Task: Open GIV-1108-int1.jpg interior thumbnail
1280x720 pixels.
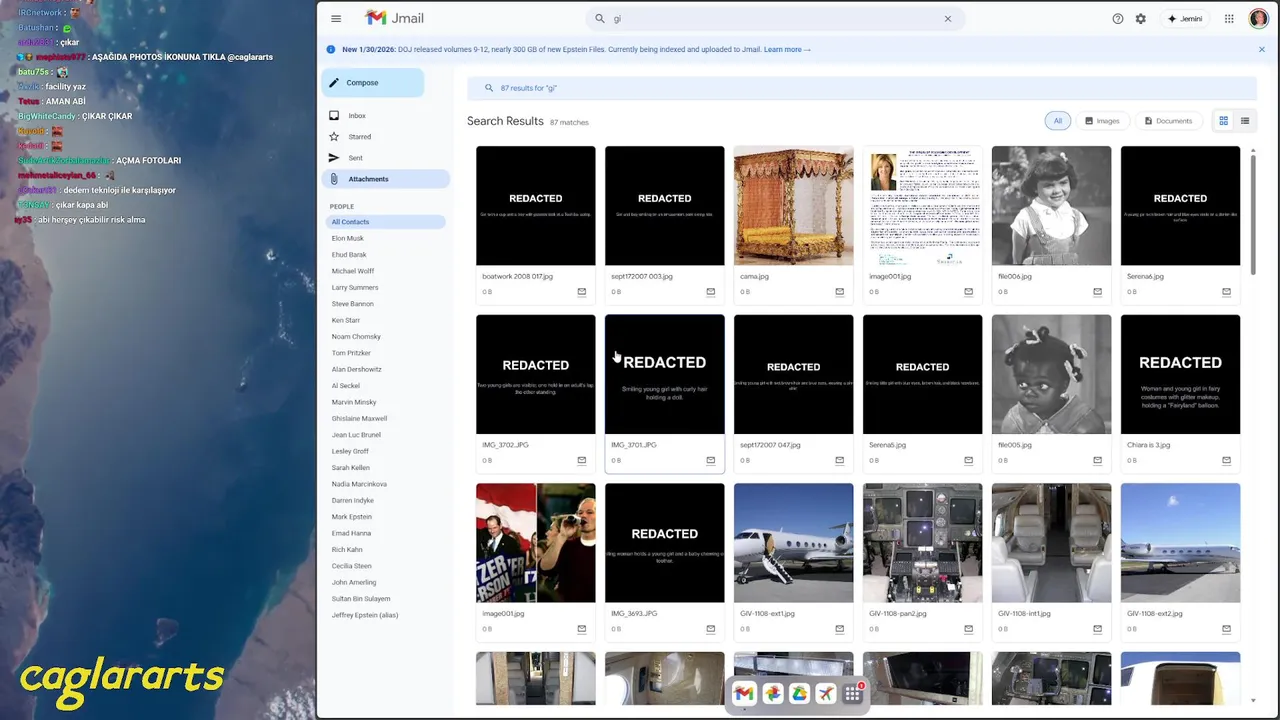Action: (1051, 543)
